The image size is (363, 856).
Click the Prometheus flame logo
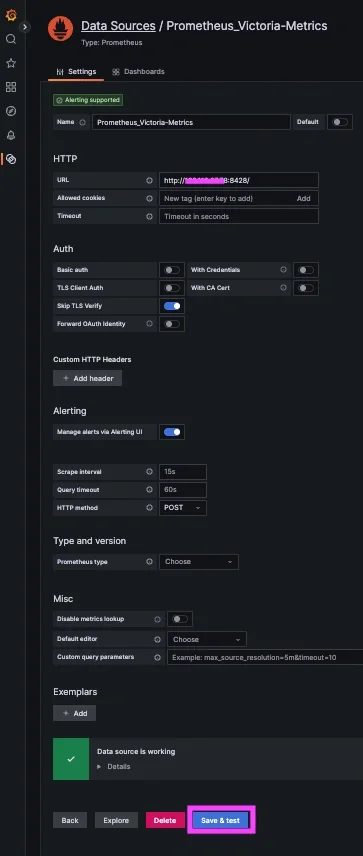[x=61, y=29]
